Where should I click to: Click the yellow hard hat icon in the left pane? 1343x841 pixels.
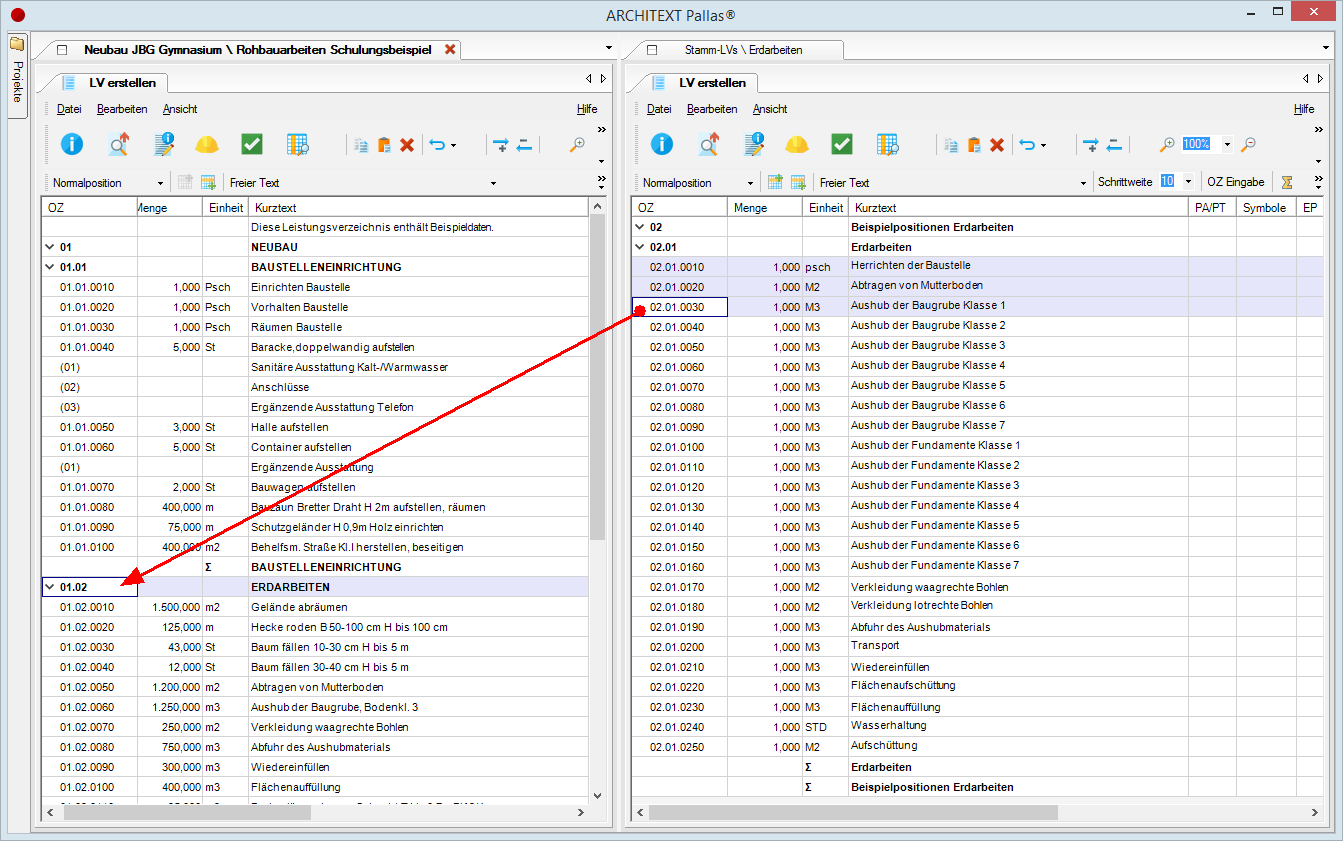tap(207, 144)
